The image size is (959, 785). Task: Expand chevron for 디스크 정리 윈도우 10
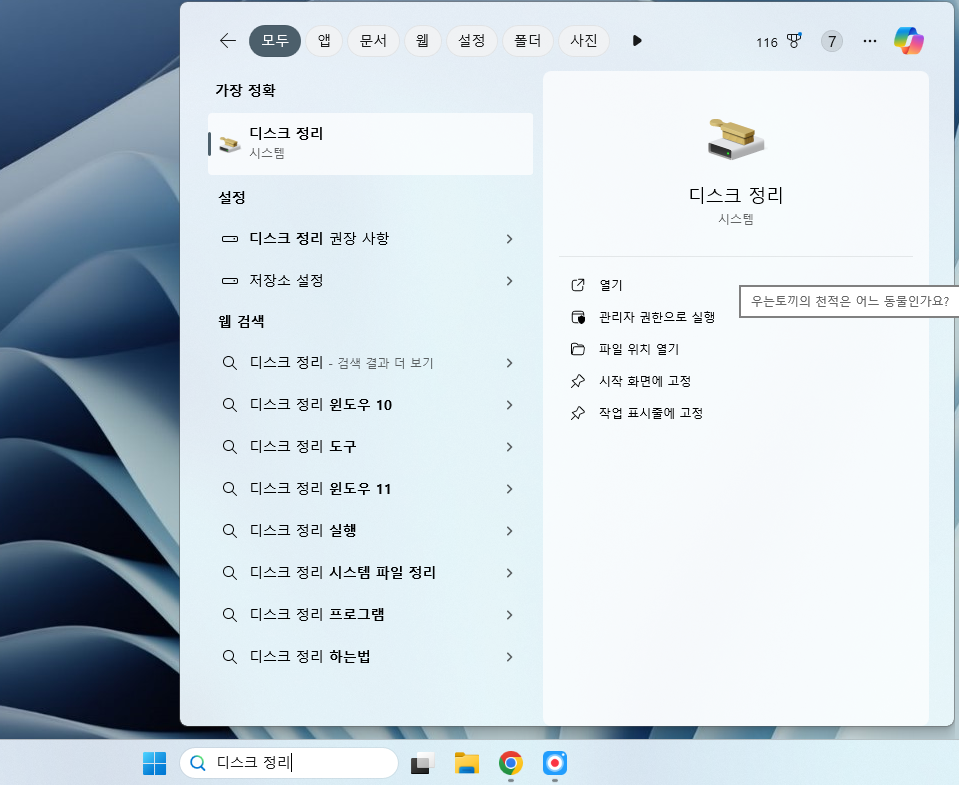(509, 405)
